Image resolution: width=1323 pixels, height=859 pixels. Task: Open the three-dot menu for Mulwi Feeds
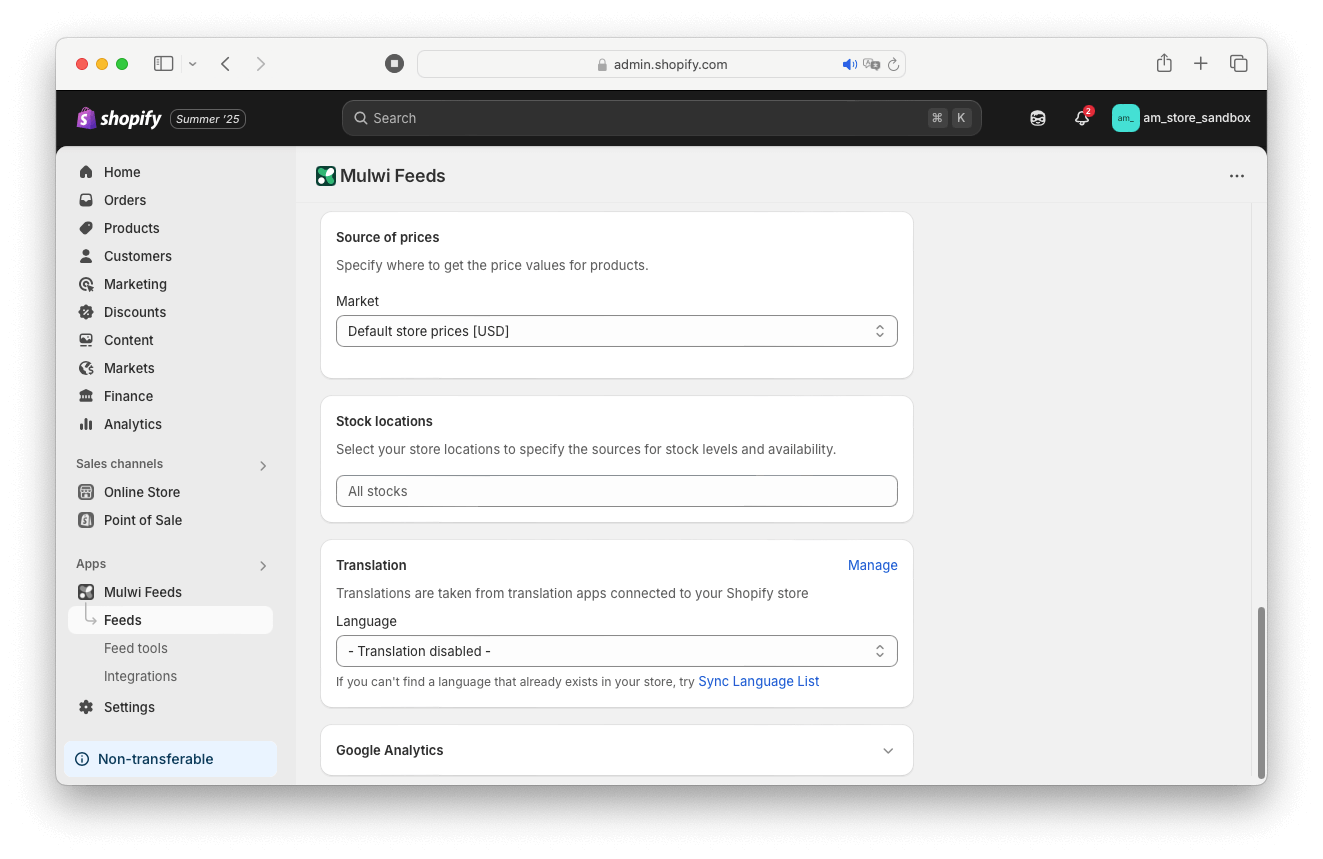(x=1236, y=176)
